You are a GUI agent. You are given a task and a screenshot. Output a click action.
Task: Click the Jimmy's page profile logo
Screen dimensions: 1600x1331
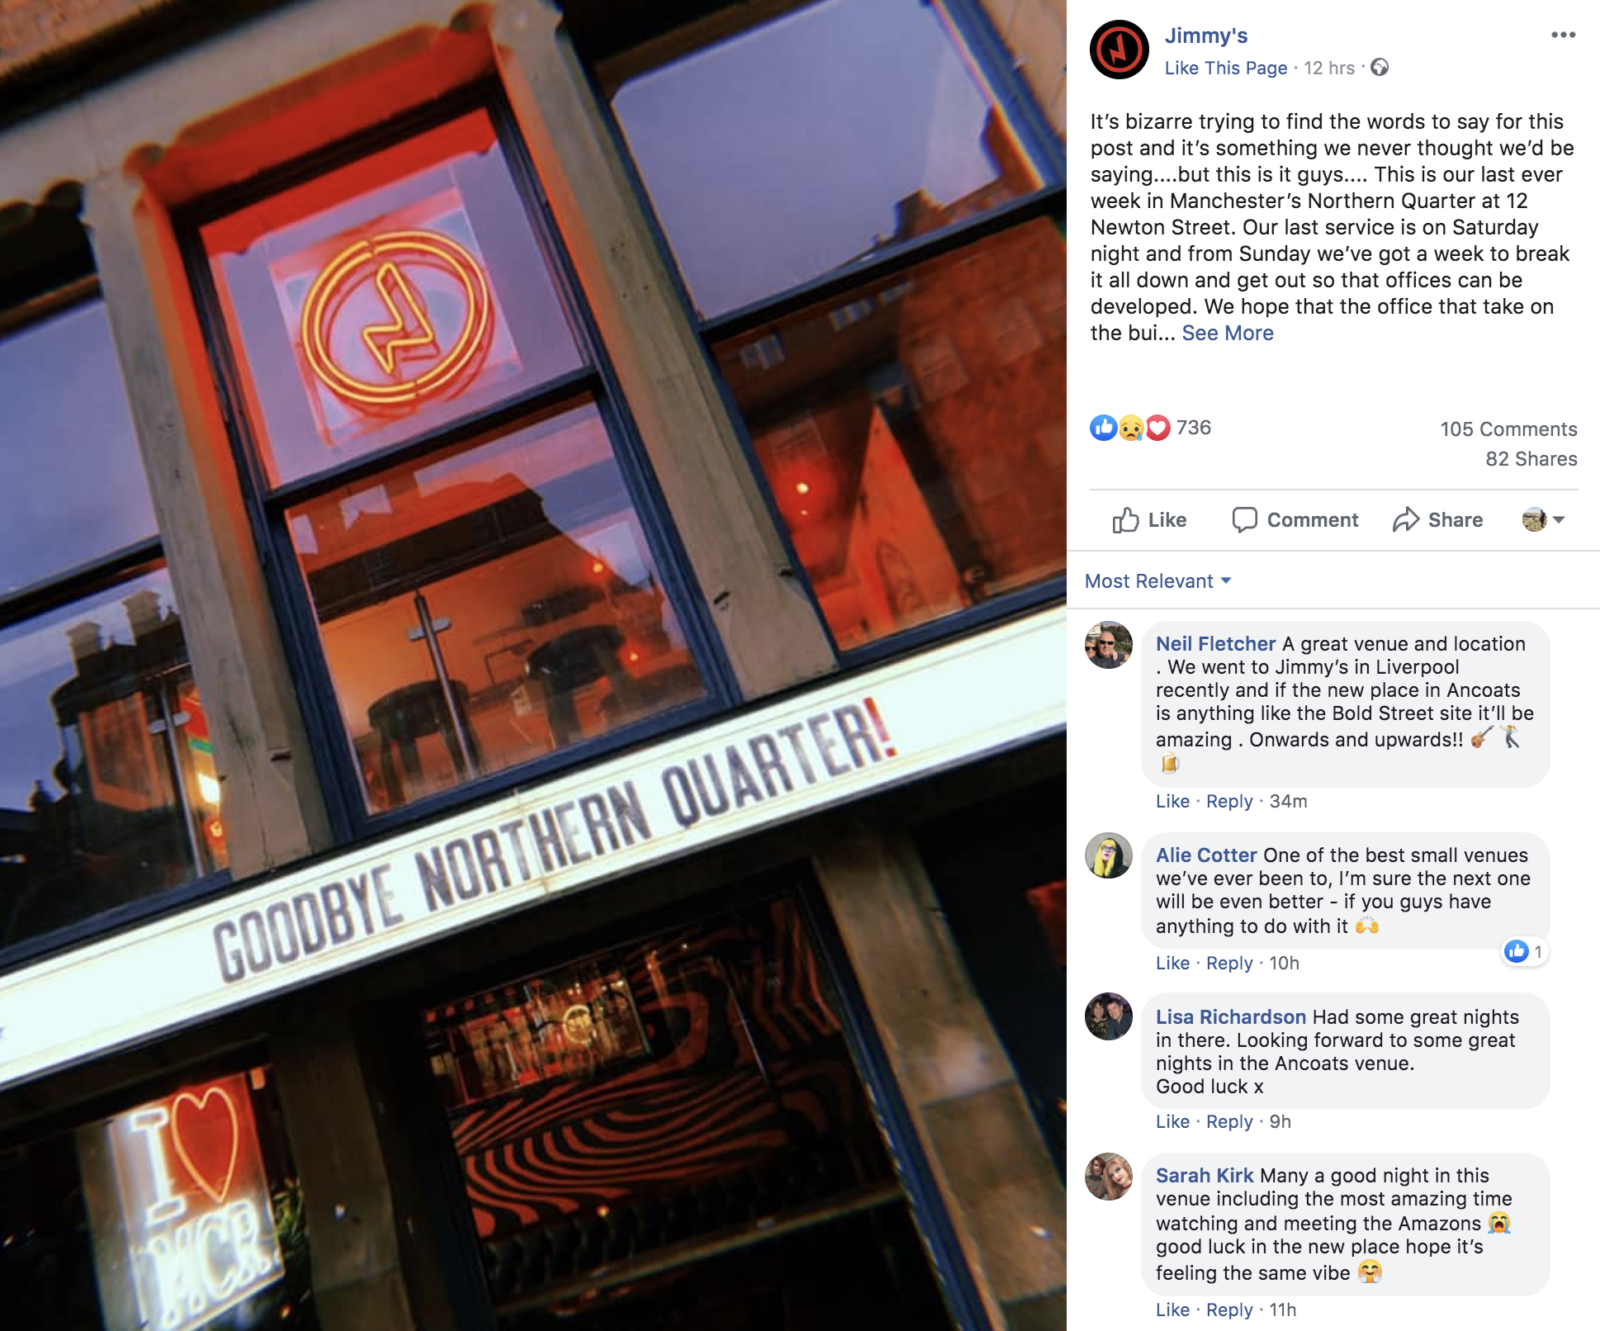click(1119, 49)
